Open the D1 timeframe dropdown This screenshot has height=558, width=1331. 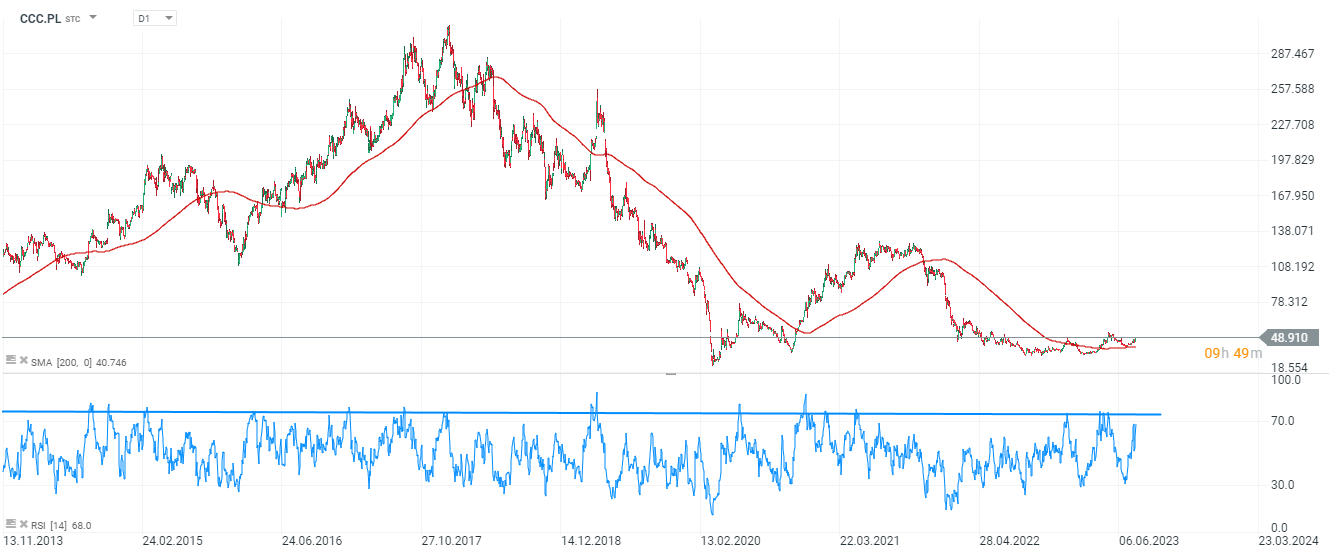(155, 18)
